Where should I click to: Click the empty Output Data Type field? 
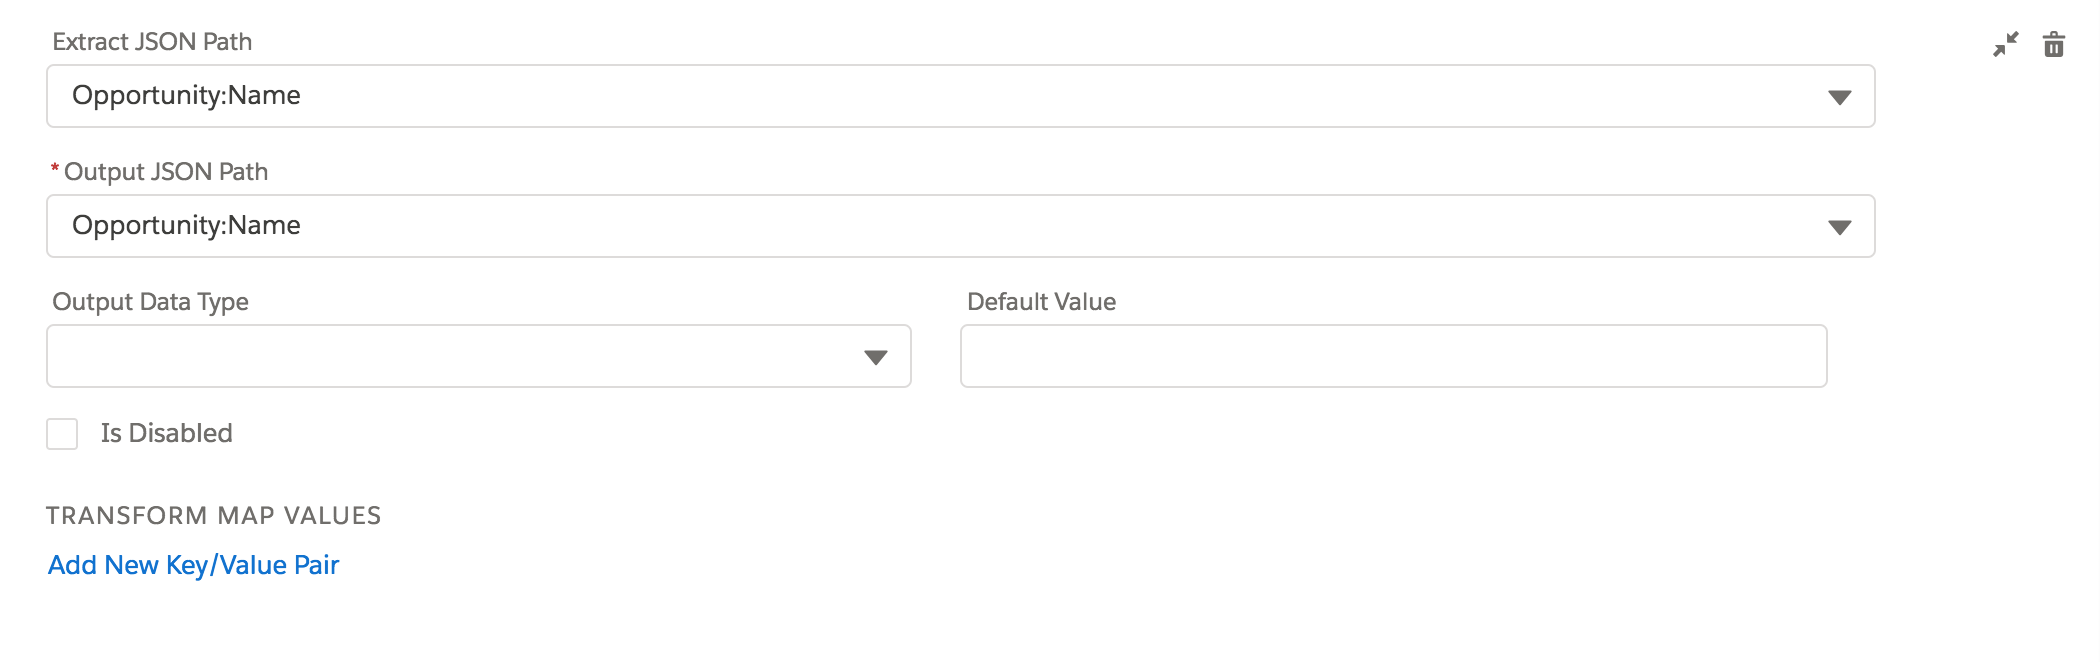[450, 356]
